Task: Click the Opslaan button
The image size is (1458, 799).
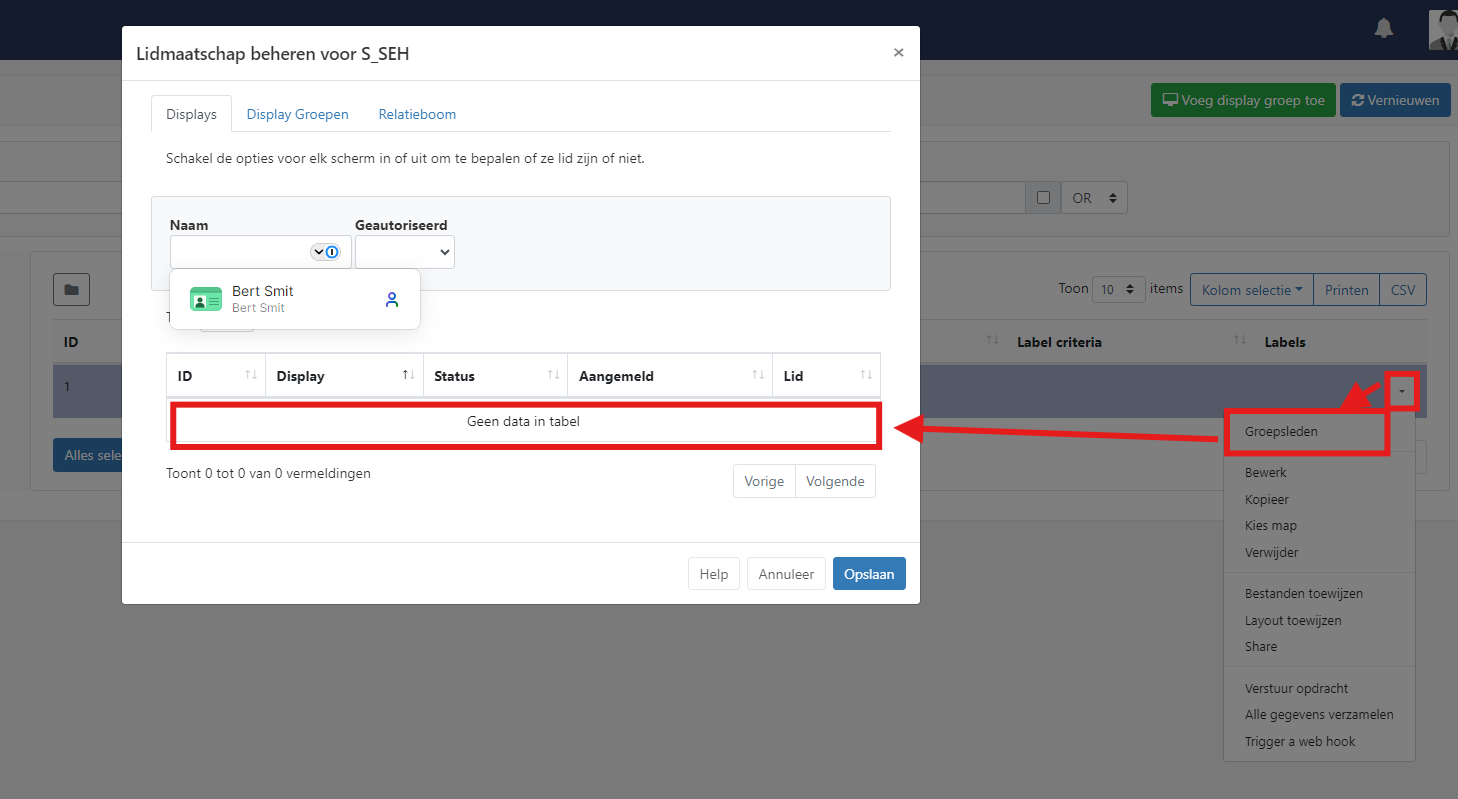Action: pos(868,574)
